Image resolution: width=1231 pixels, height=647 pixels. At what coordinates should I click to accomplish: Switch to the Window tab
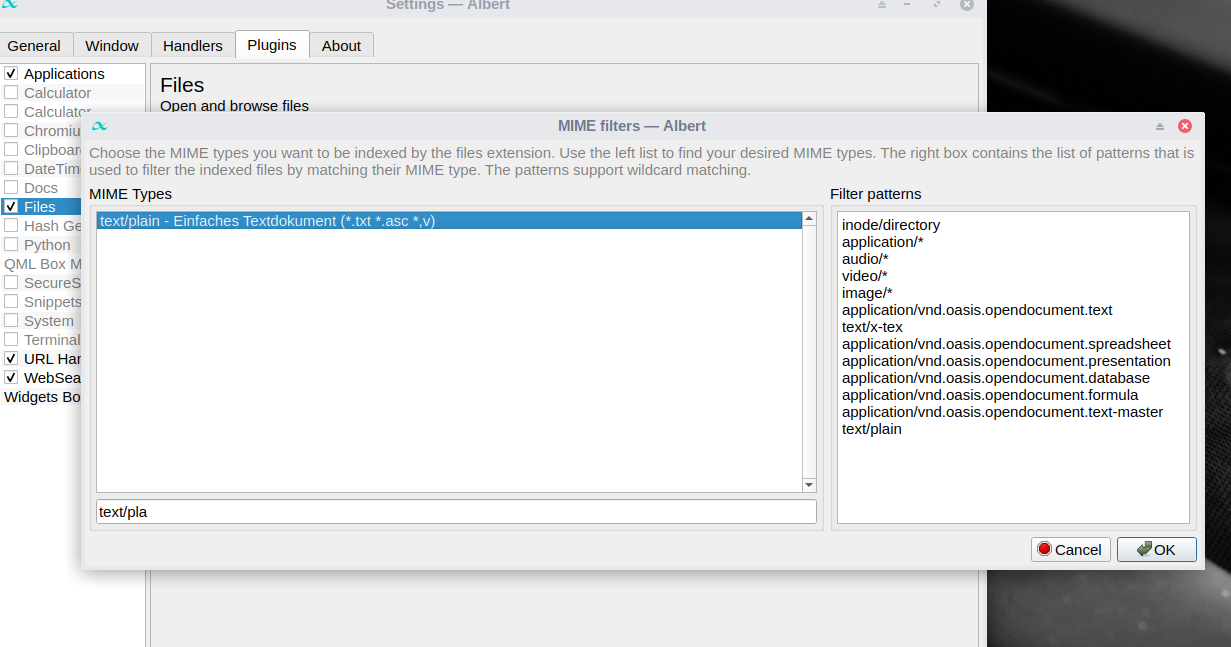click(x=112, y=45)
